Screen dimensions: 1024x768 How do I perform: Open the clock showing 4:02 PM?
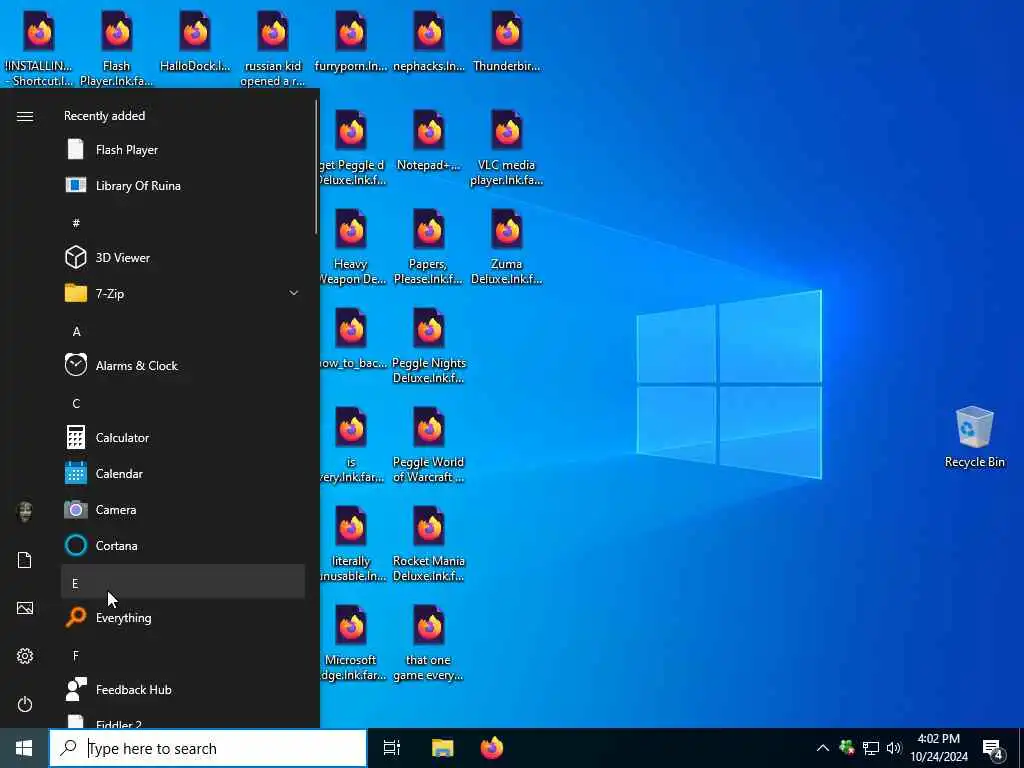pos(938,748)
